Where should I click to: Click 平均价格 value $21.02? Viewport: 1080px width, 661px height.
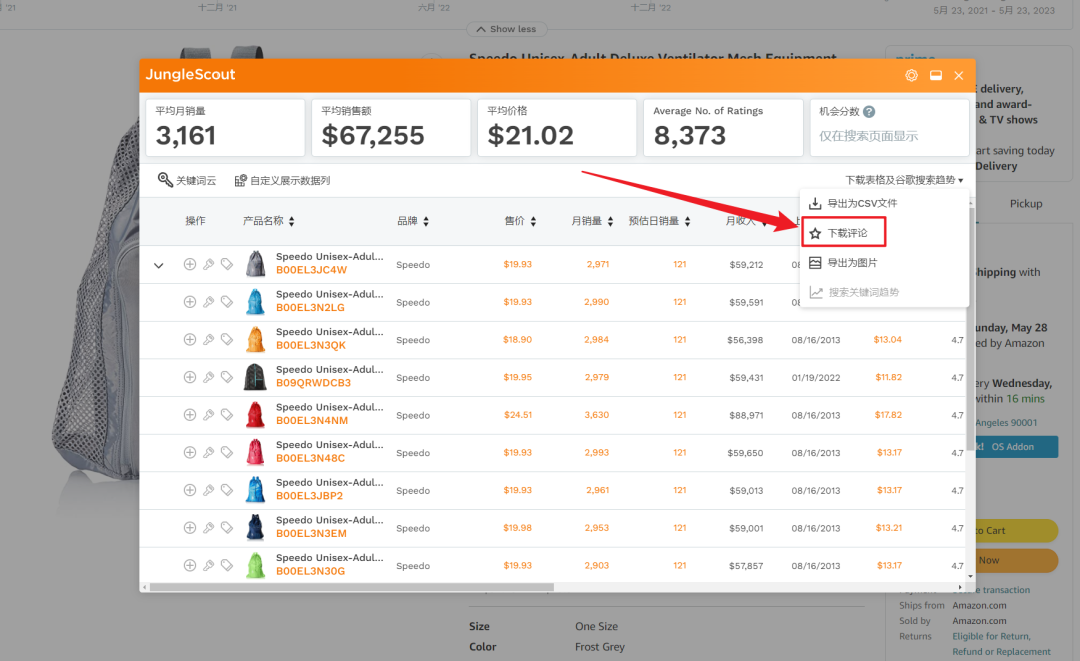pyautogui.click(x=530, y=136)
